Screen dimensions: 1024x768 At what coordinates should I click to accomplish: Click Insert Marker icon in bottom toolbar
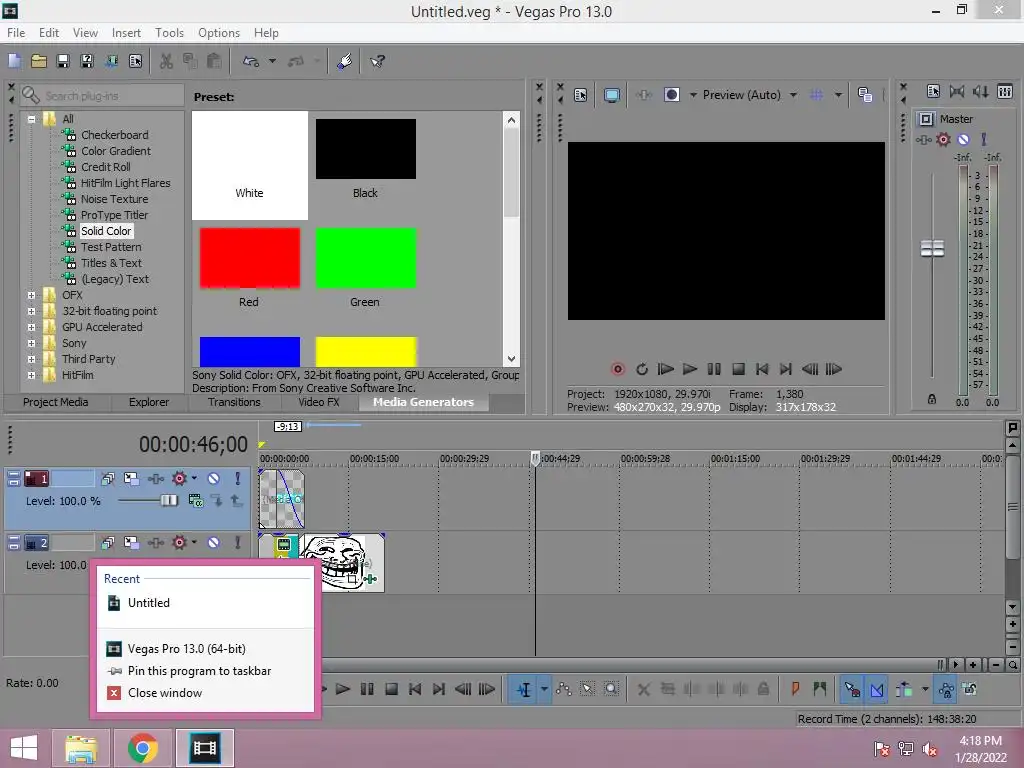[x=795, y=689]
